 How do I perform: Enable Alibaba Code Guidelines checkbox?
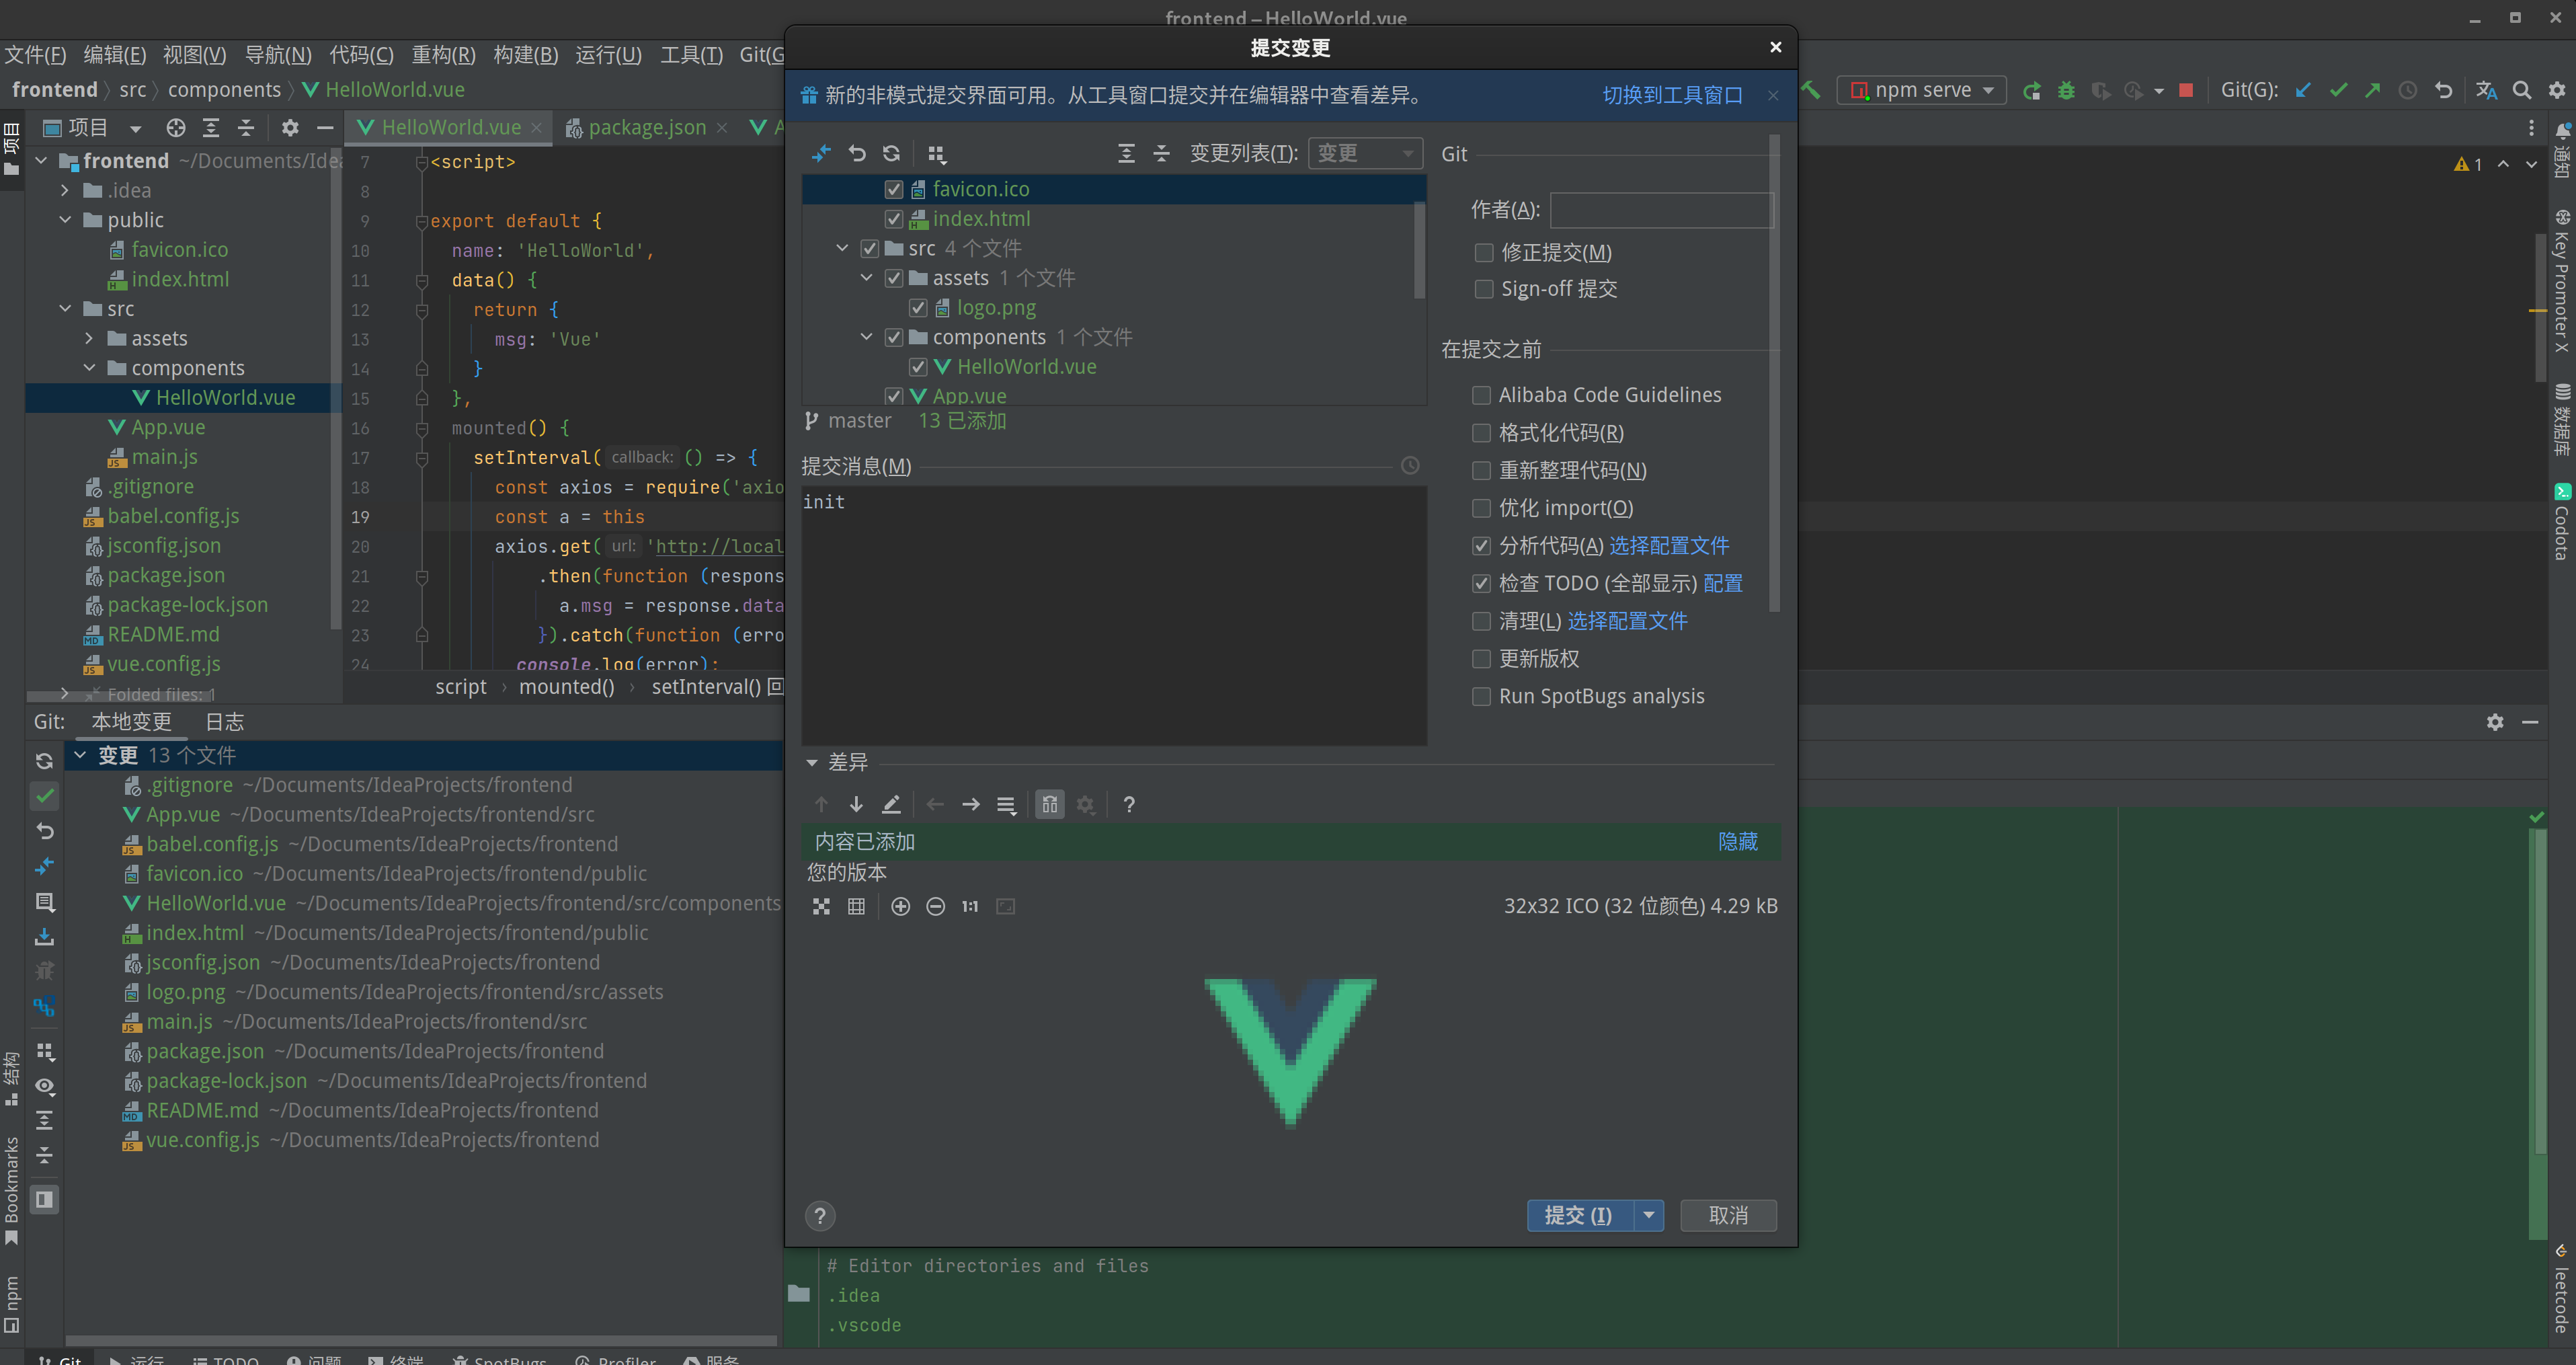click(x=1481, y=395)
